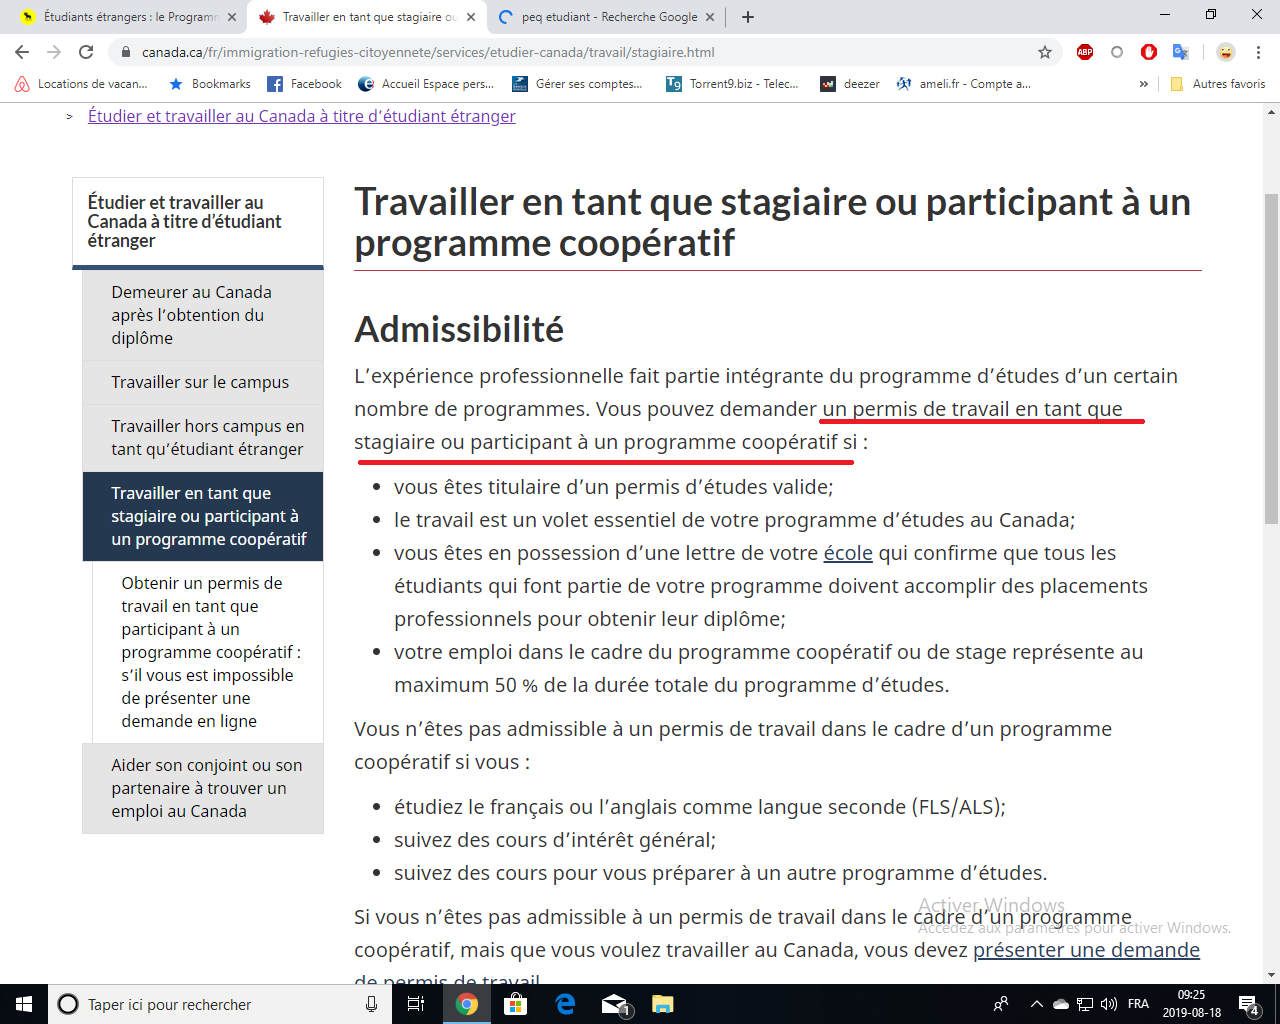
Task: Open 'Demeurer au Canada après l'obtention du diplôme'
Action: [203, 315]
